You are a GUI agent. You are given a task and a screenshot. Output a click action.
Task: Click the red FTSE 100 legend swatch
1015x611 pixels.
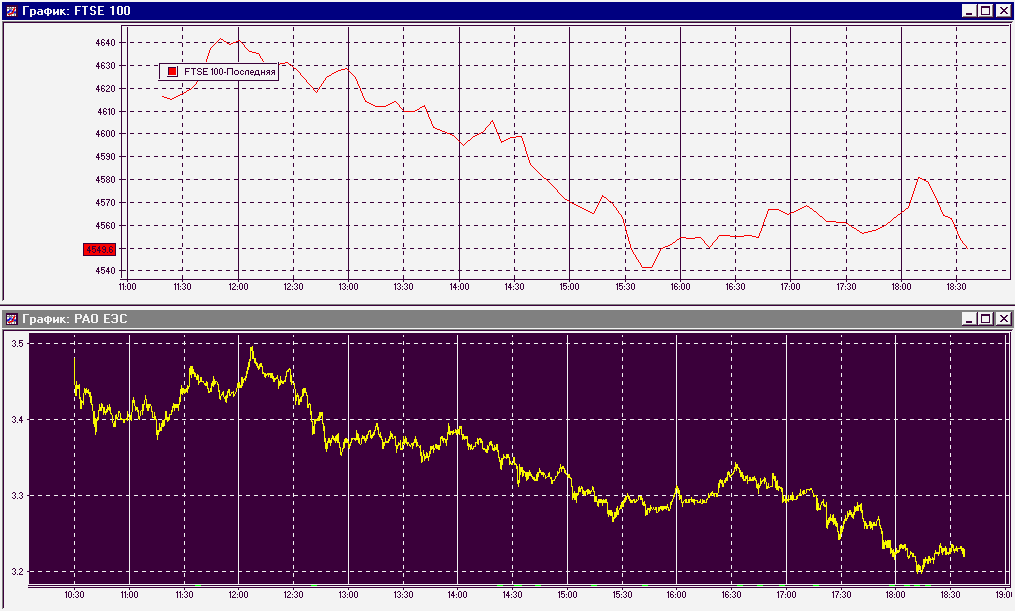172,72
